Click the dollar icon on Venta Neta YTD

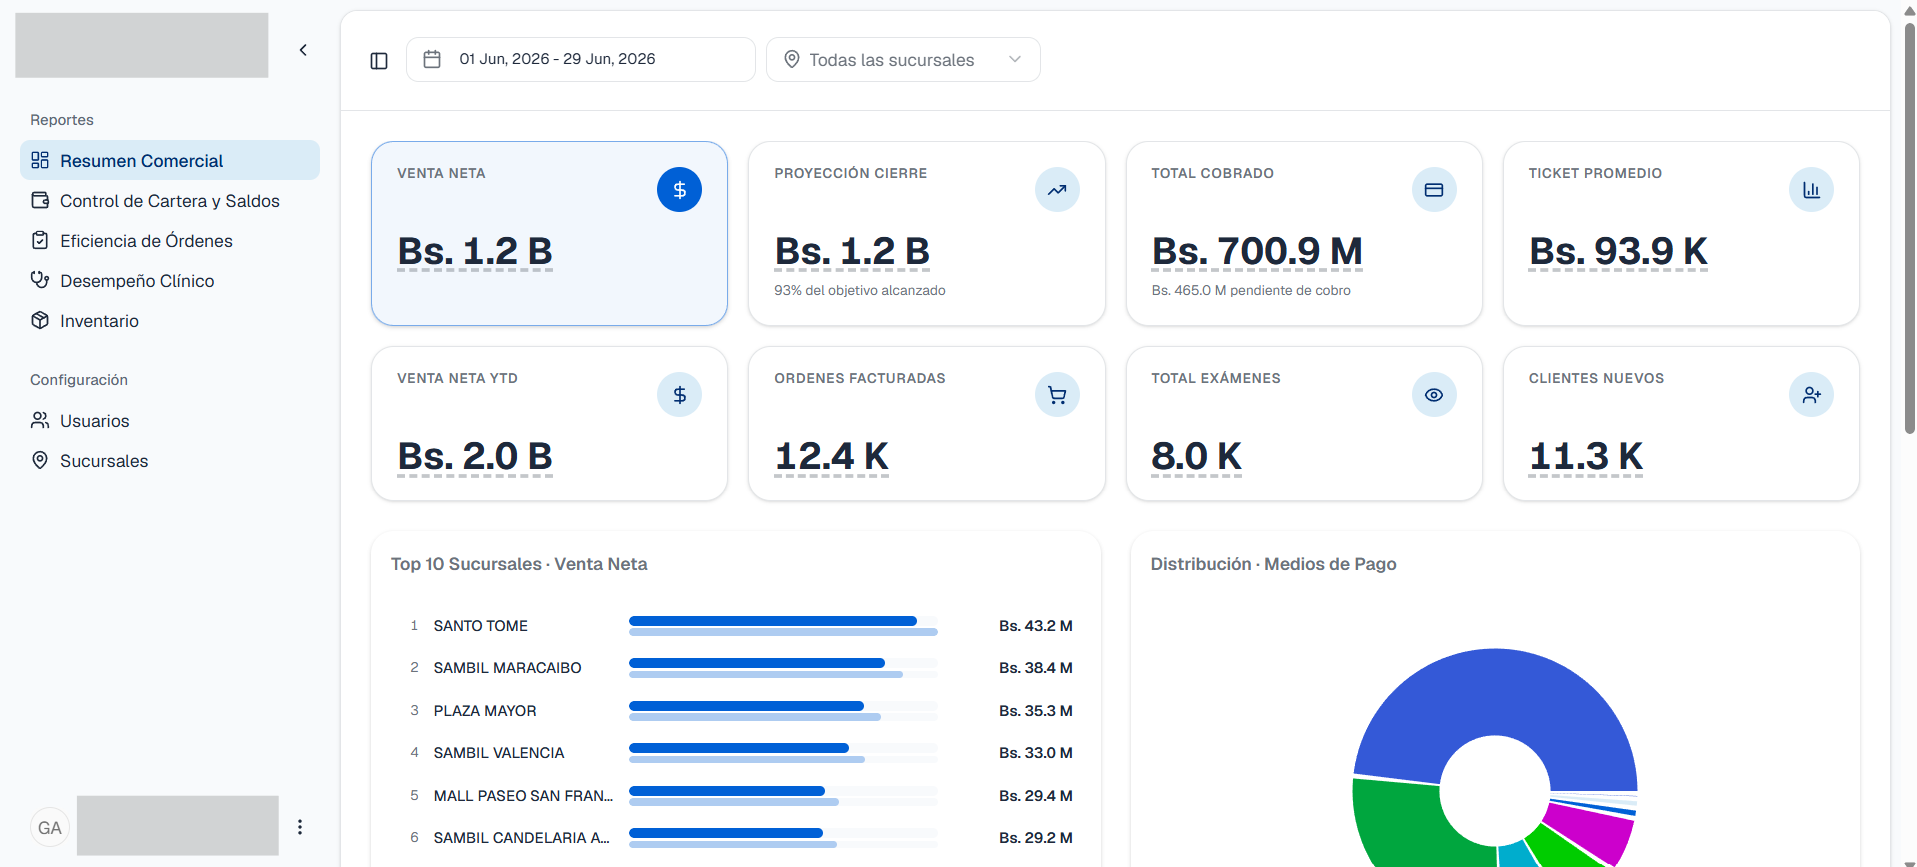click(x=679, y=395)
